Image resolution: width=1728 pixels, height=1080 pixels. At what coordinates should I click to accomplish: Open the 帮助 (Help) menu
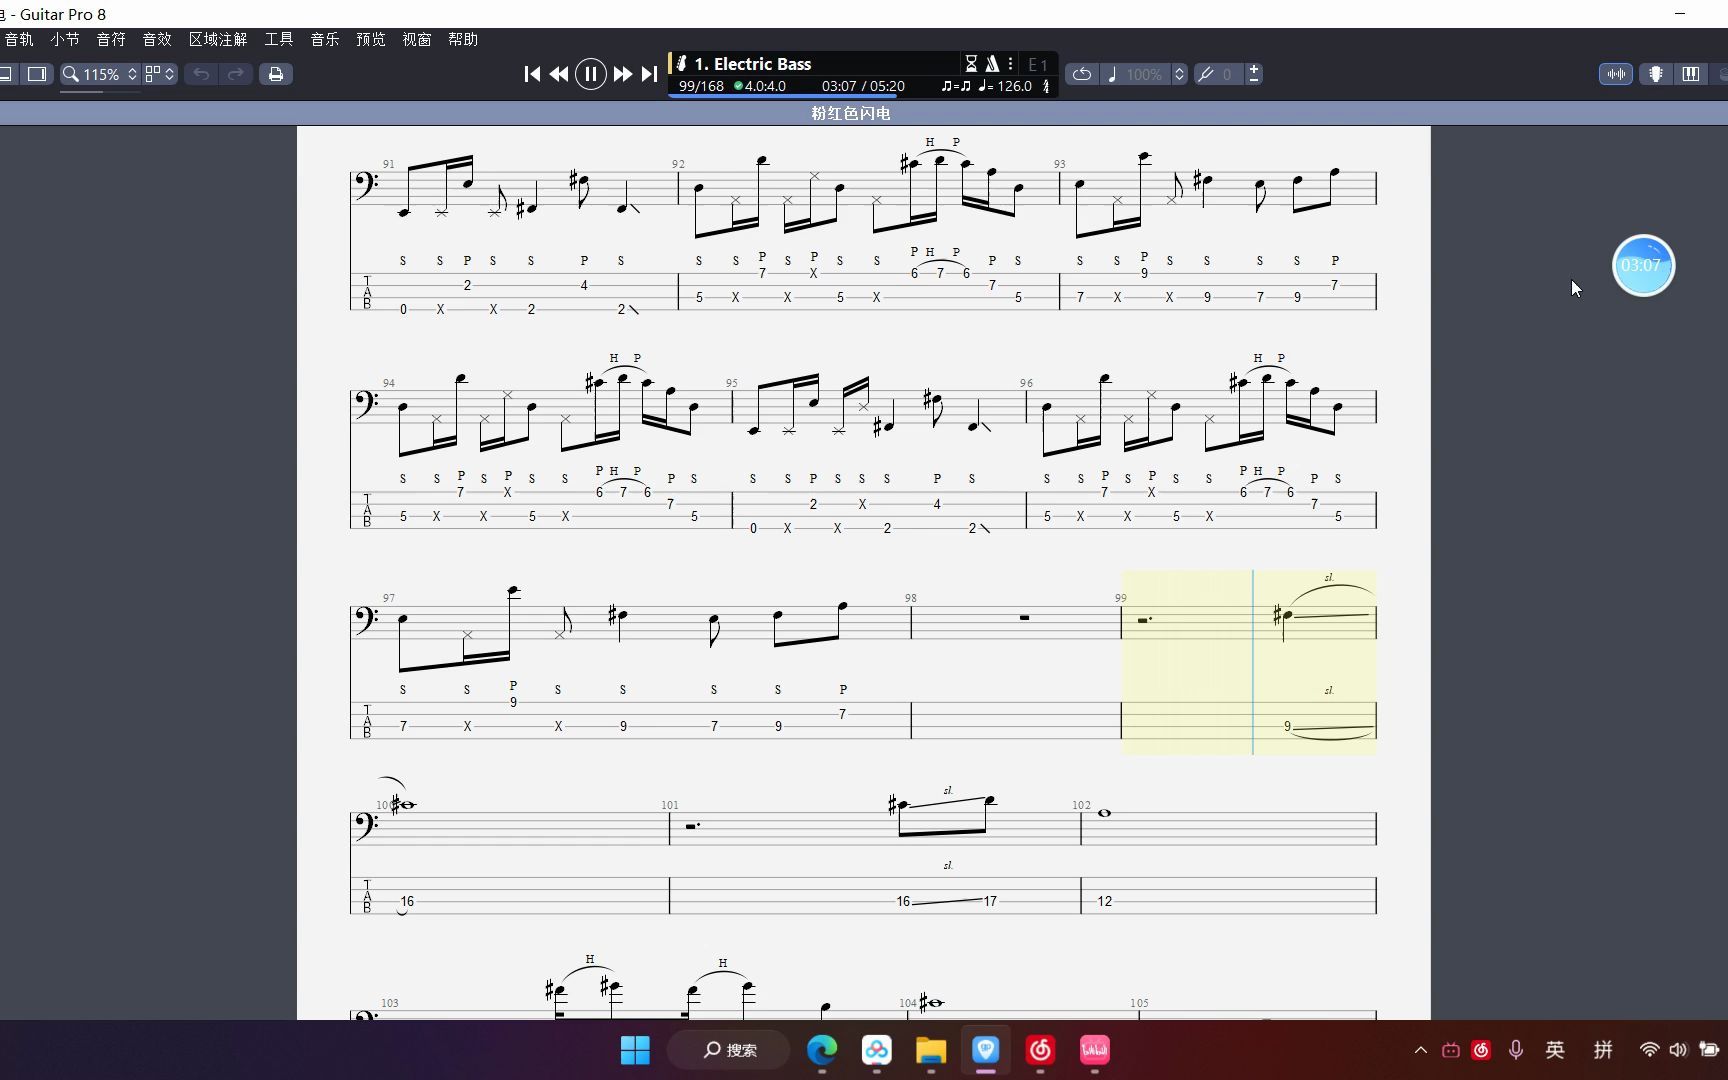463,39
